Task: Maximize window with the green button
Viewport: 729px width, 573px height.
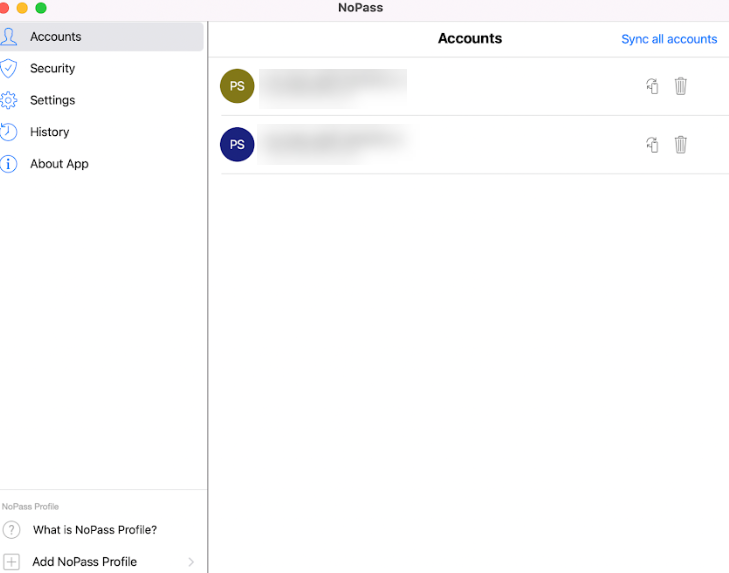Action: [x=41, y=8]
